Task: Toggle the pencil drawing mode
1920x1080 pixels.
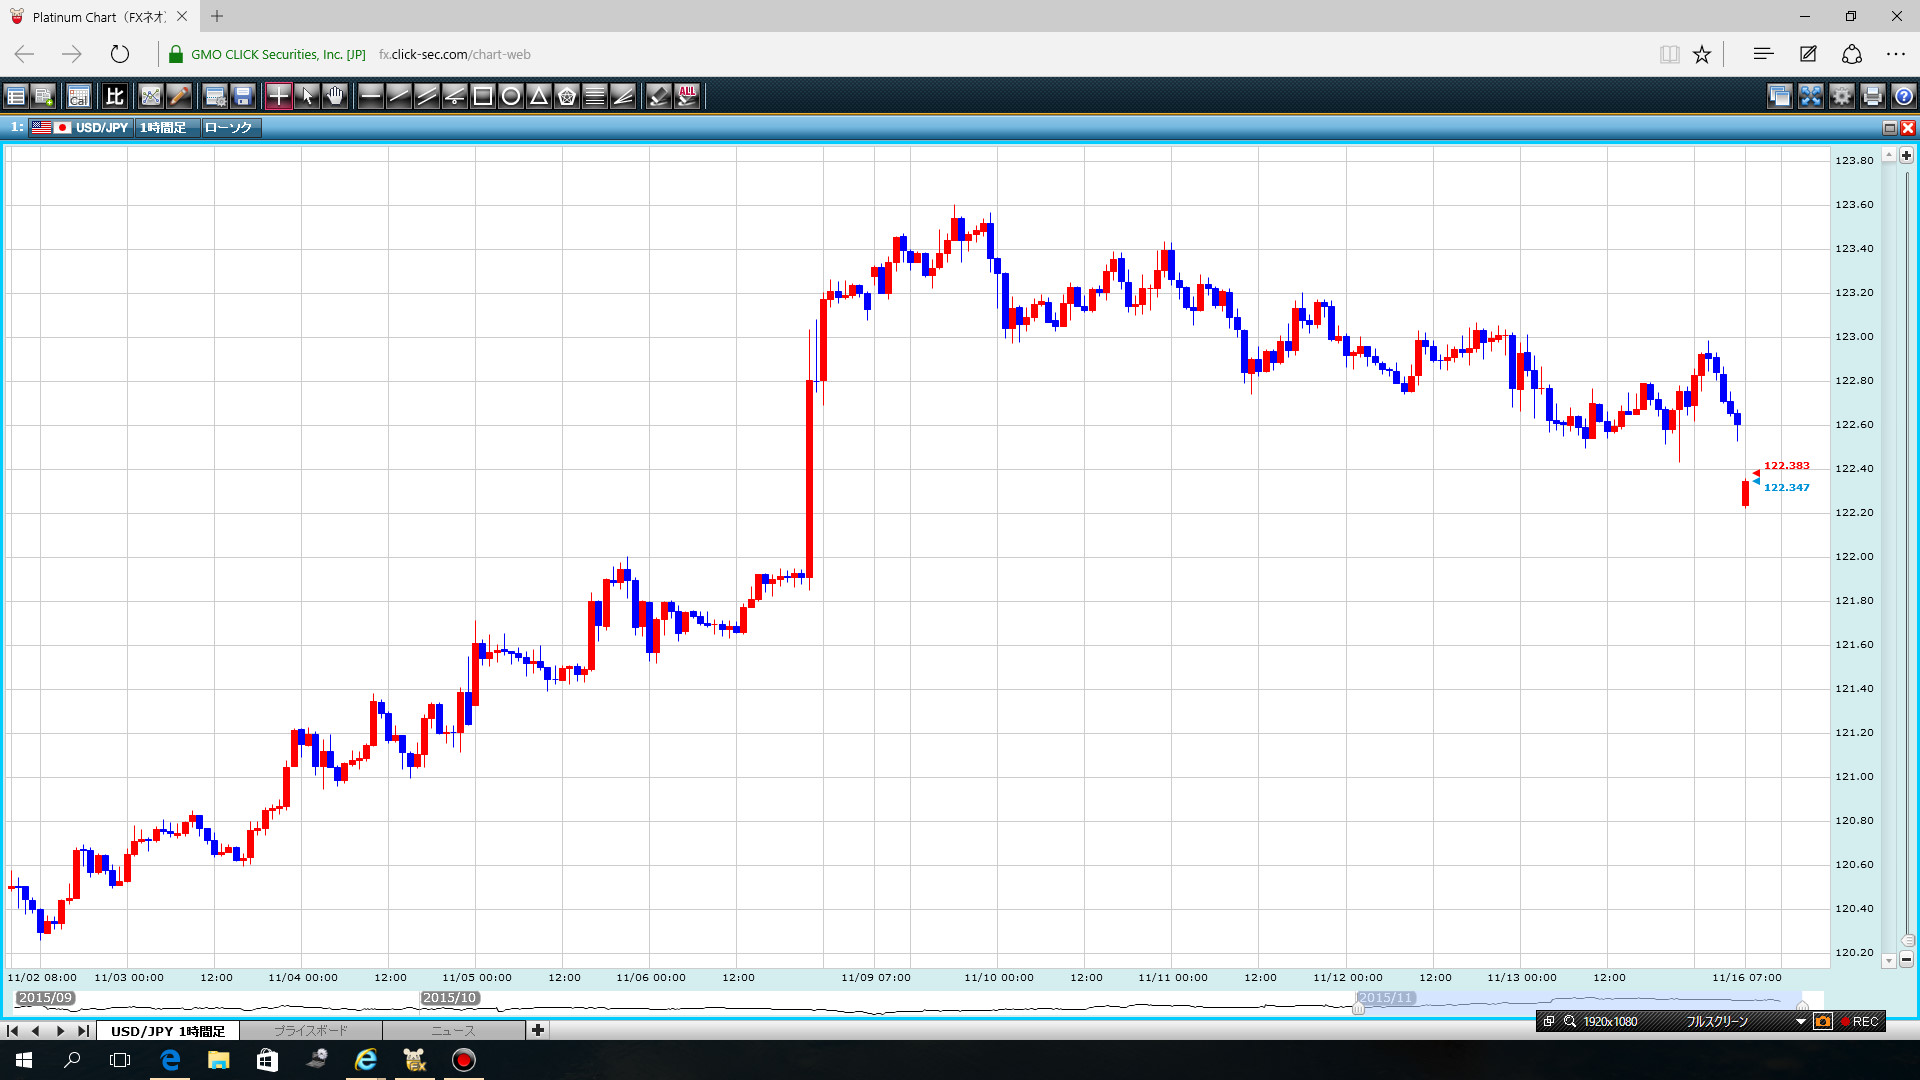Action: [179, 96]
